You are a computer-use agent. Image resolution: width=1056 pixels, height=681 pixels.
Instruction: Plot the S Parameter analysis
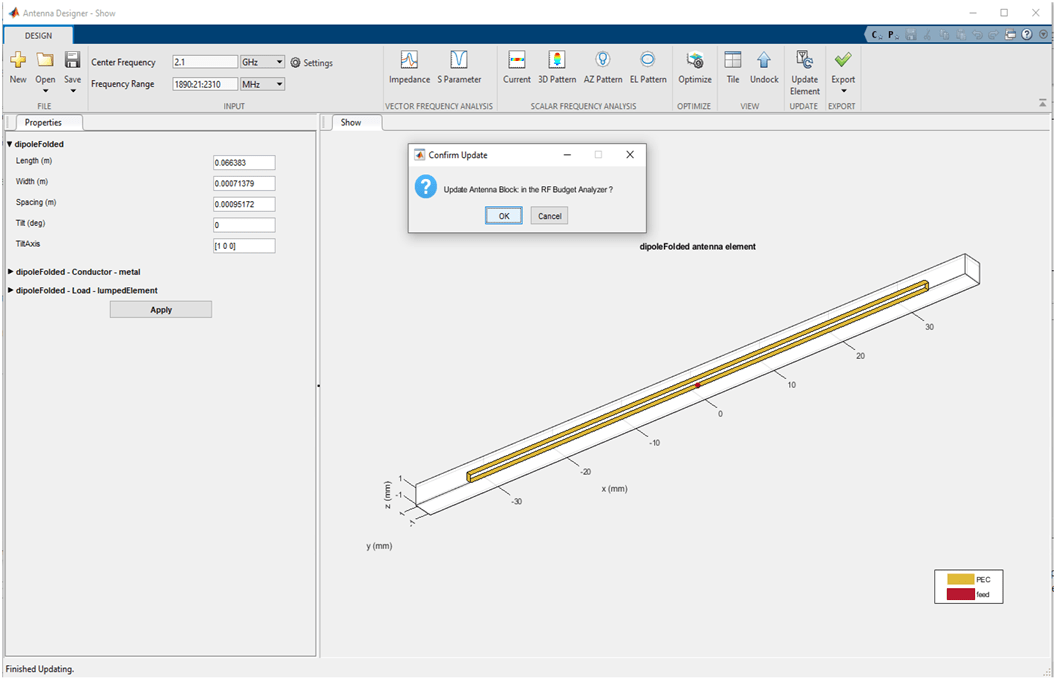(x=459, y=67)
